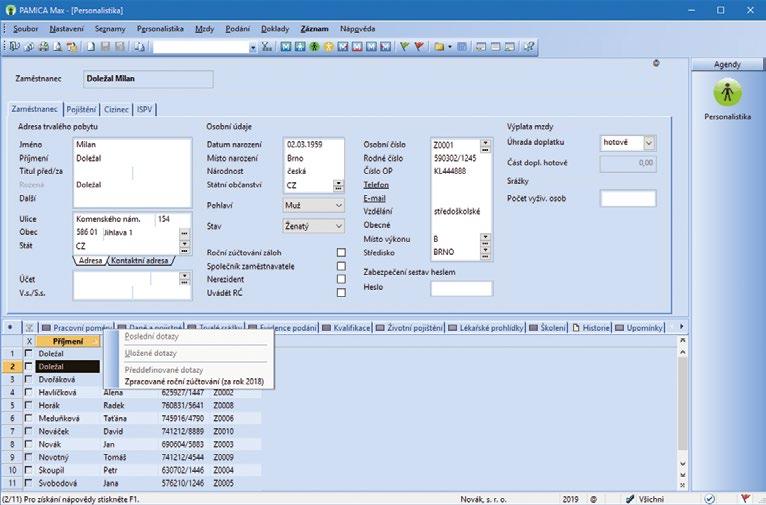Click the grid icon next to folder
This screenshot has height=505, width=766.
pos(462,46)
